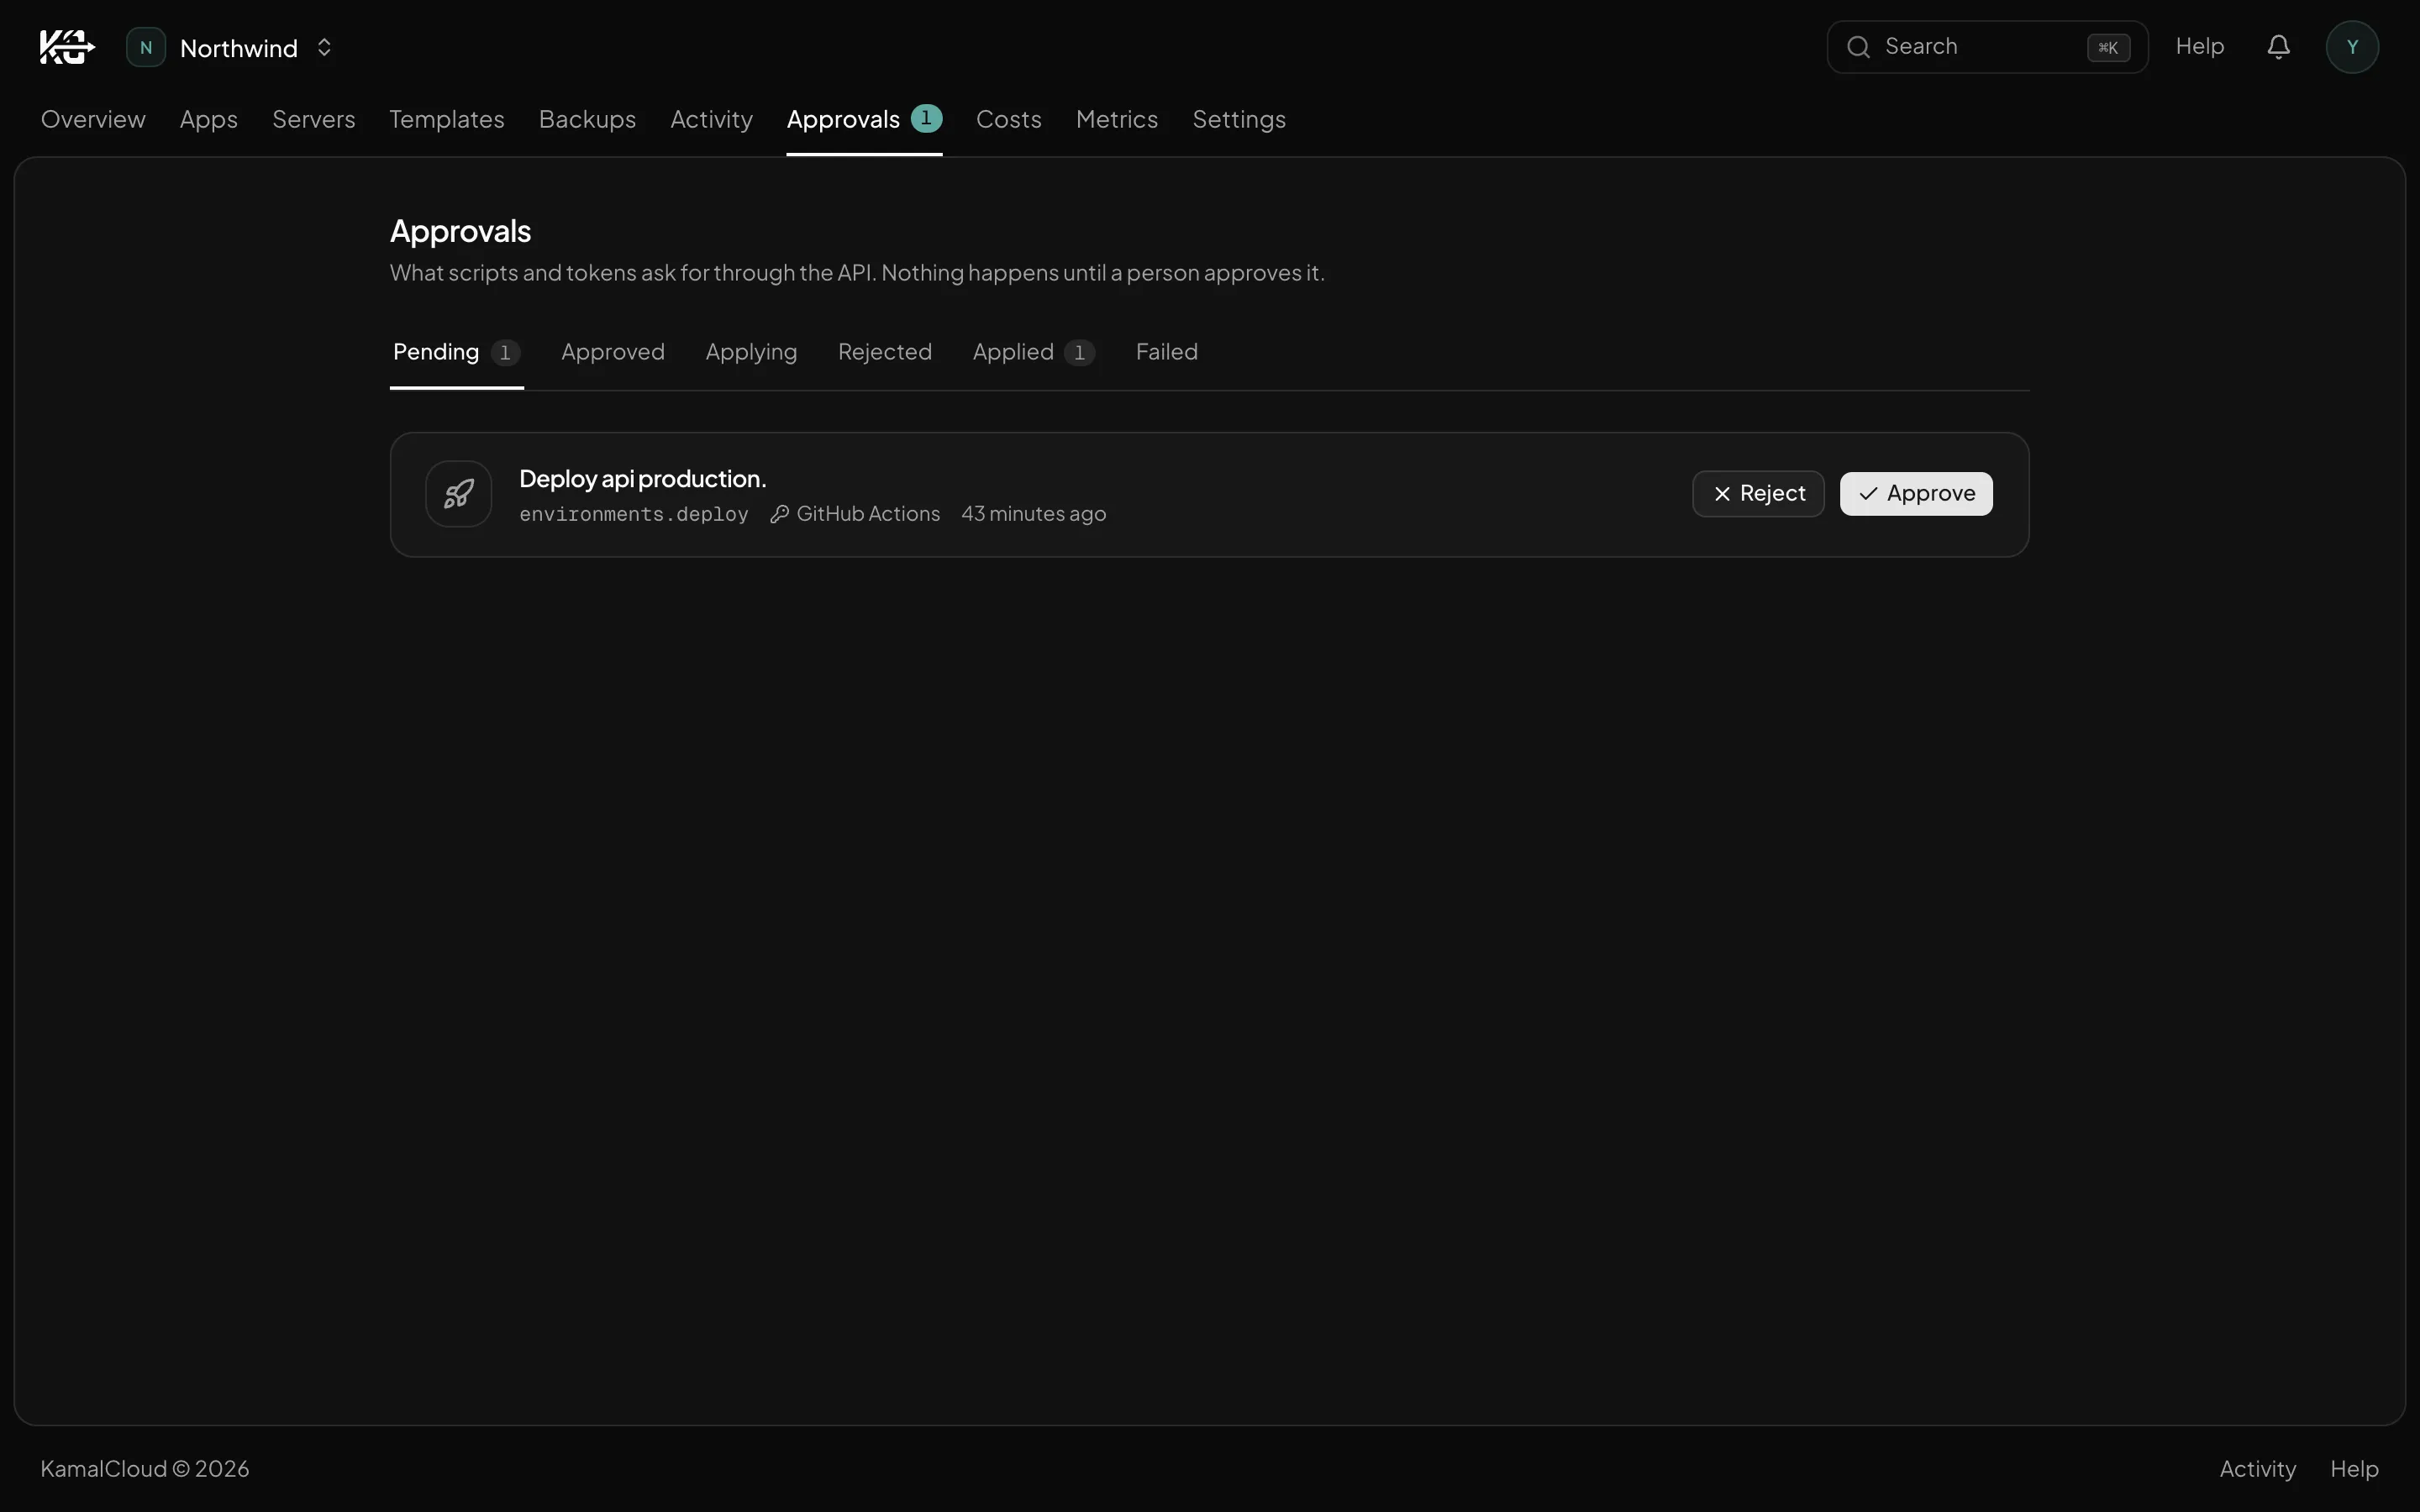This screenshot has width=2420, height=1512.
Task: Go to the Servers tab
Action: 314,119
